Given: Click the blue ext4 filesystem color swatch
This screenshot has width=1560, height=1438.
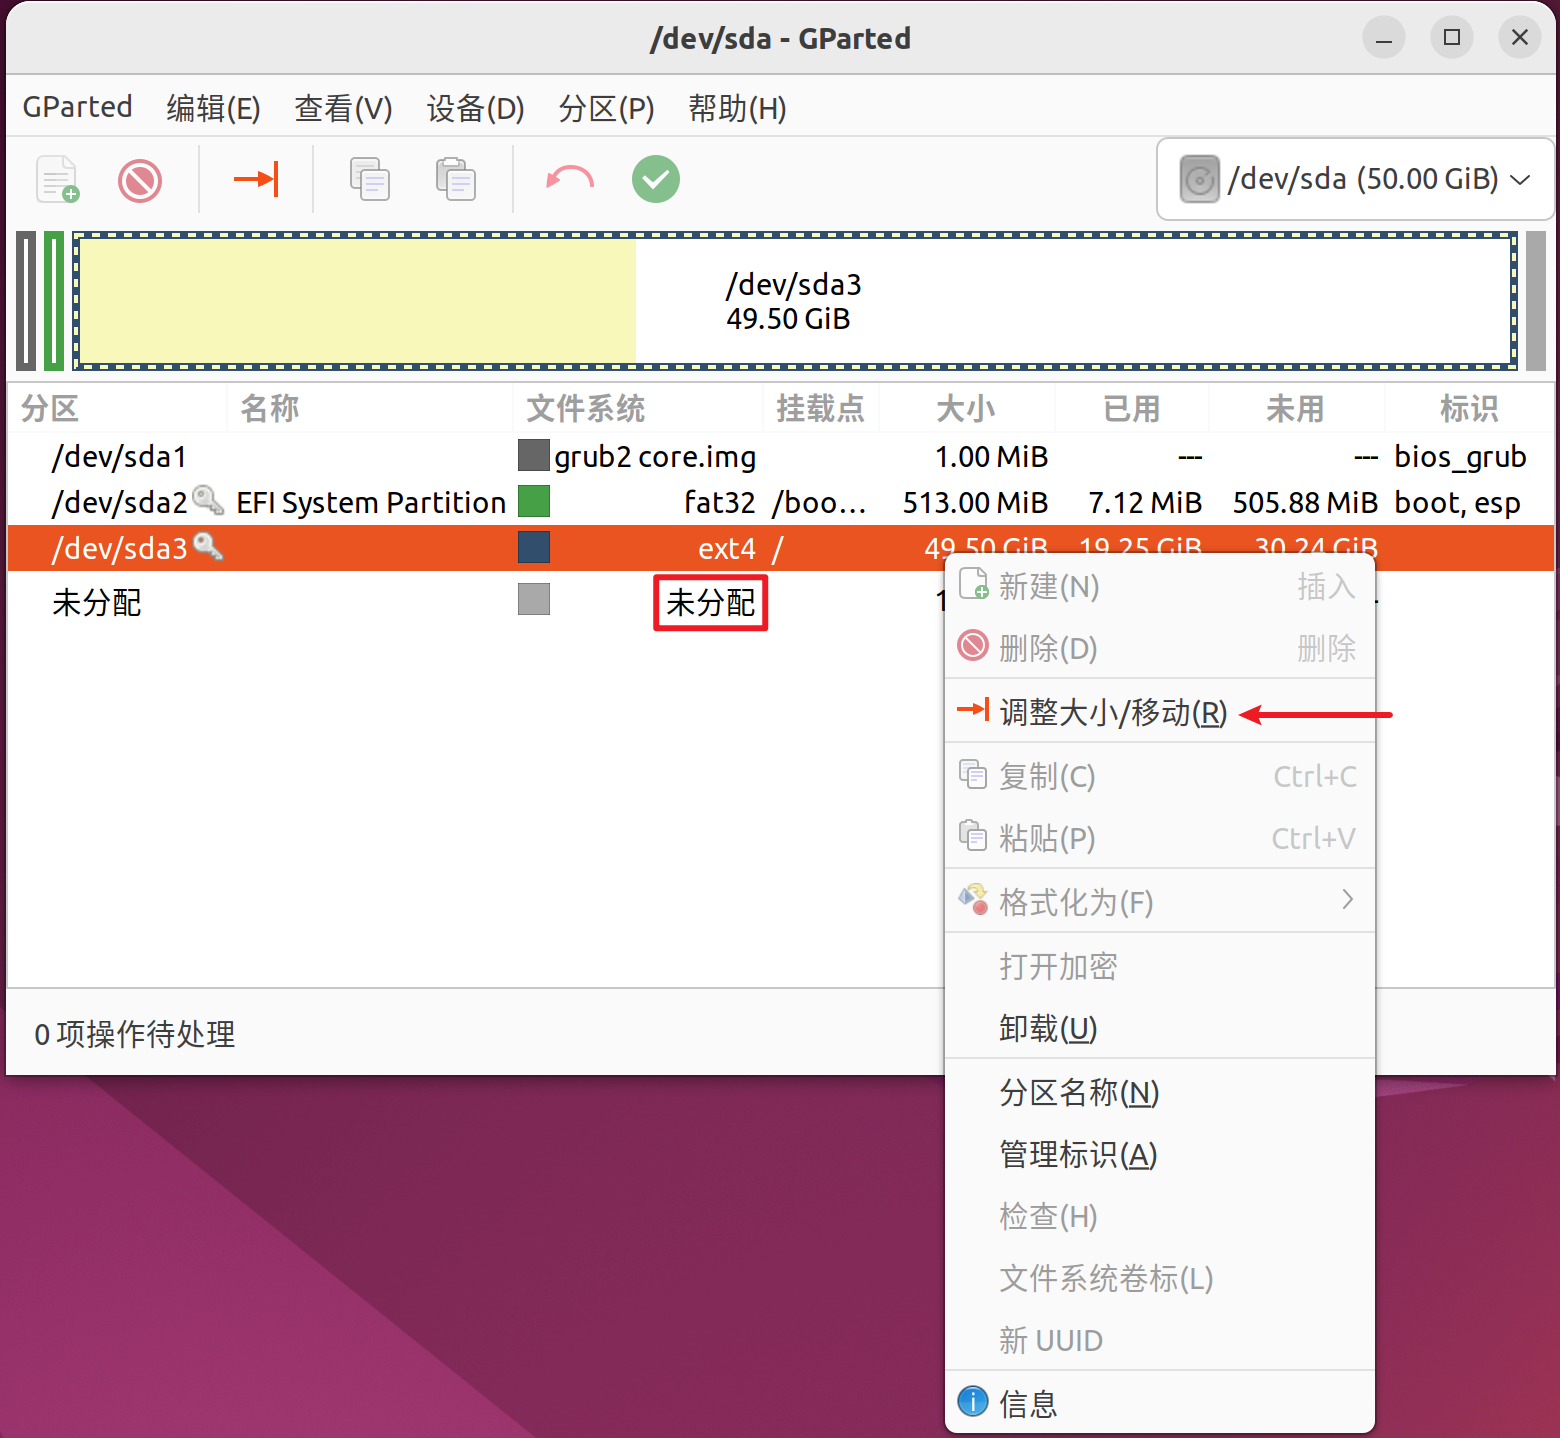Looking at the screenshot, I should [534, 547].
